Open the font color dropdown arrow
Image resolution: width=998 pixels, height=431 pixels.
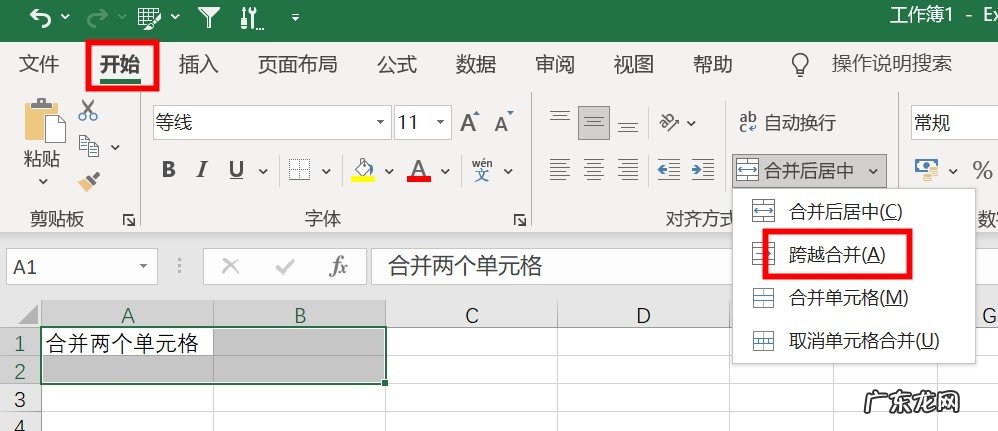coord(445,171)
